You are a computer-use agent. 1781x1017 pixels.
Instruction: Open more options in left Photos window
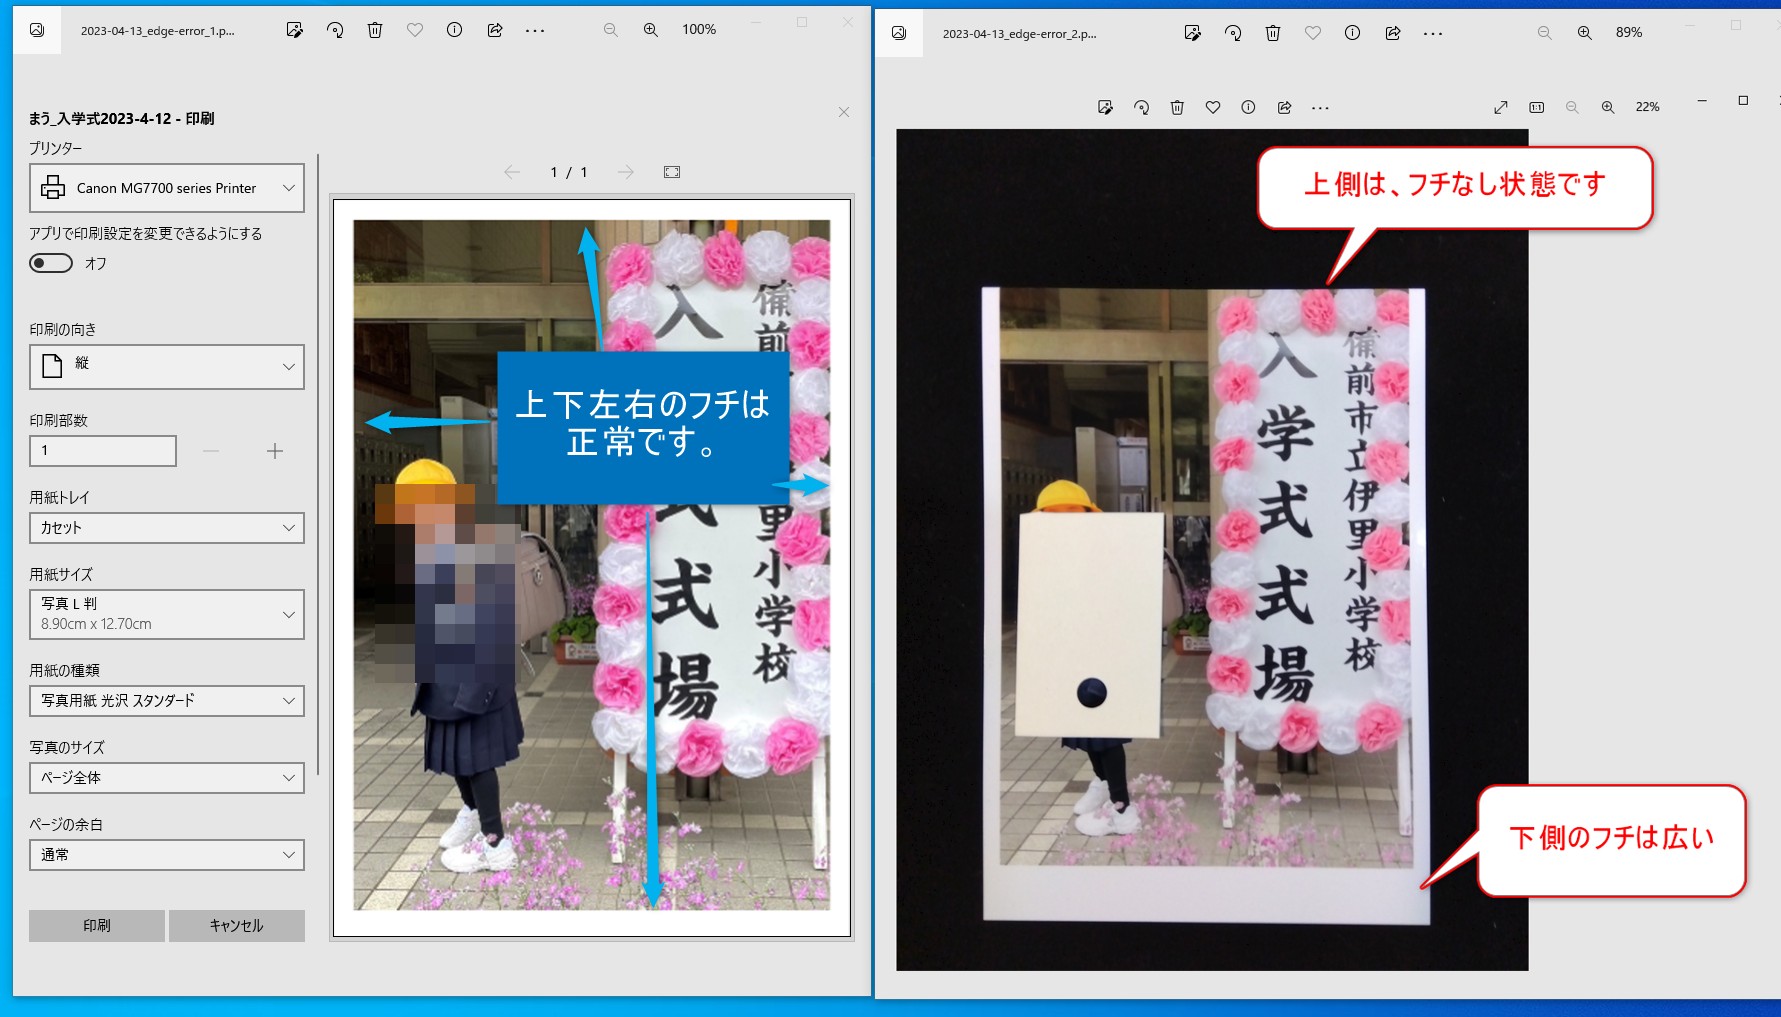point(535,30)
